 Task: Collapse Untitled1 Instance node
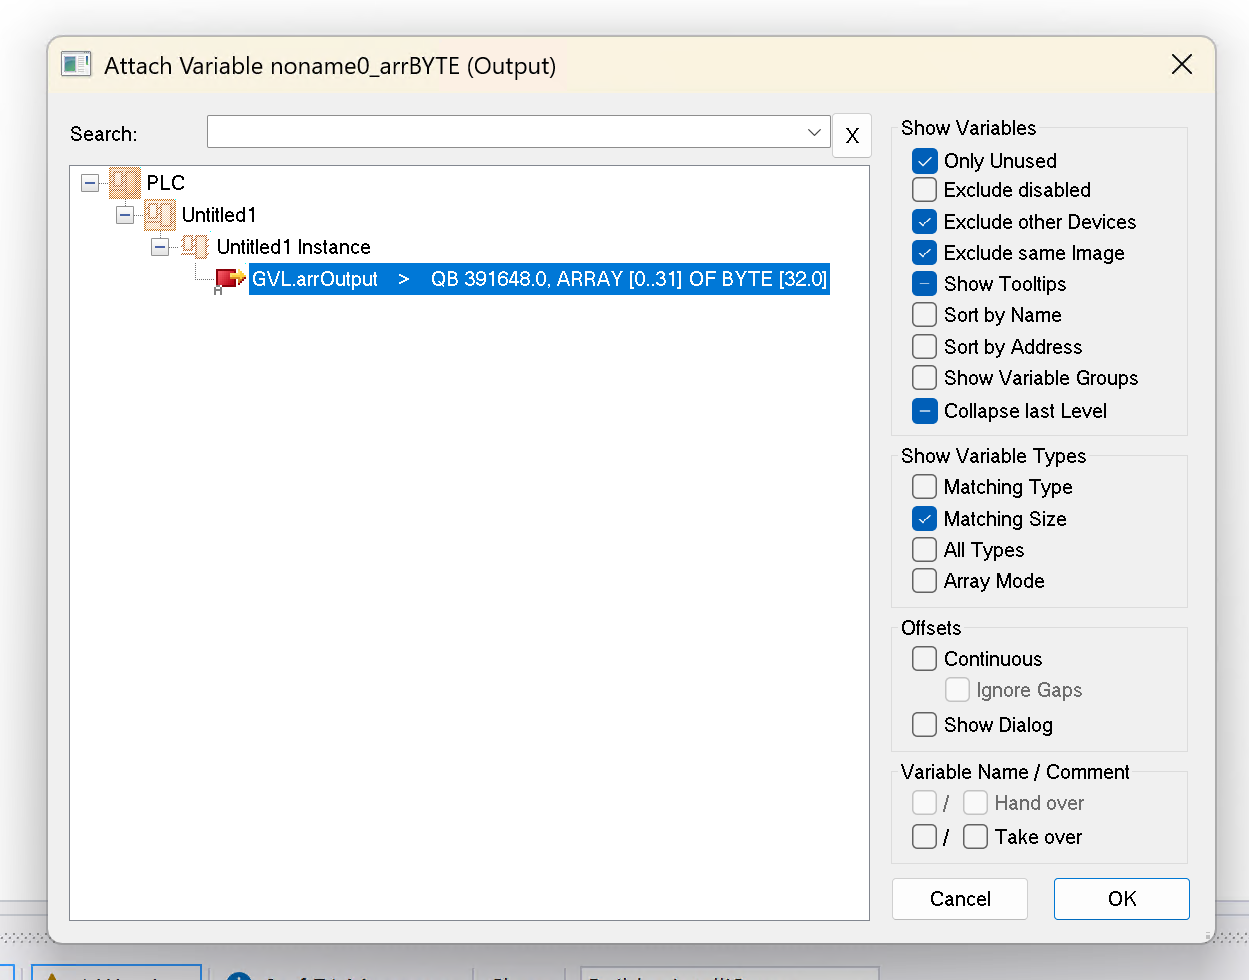pyautogui.click(x=160, y=247)
